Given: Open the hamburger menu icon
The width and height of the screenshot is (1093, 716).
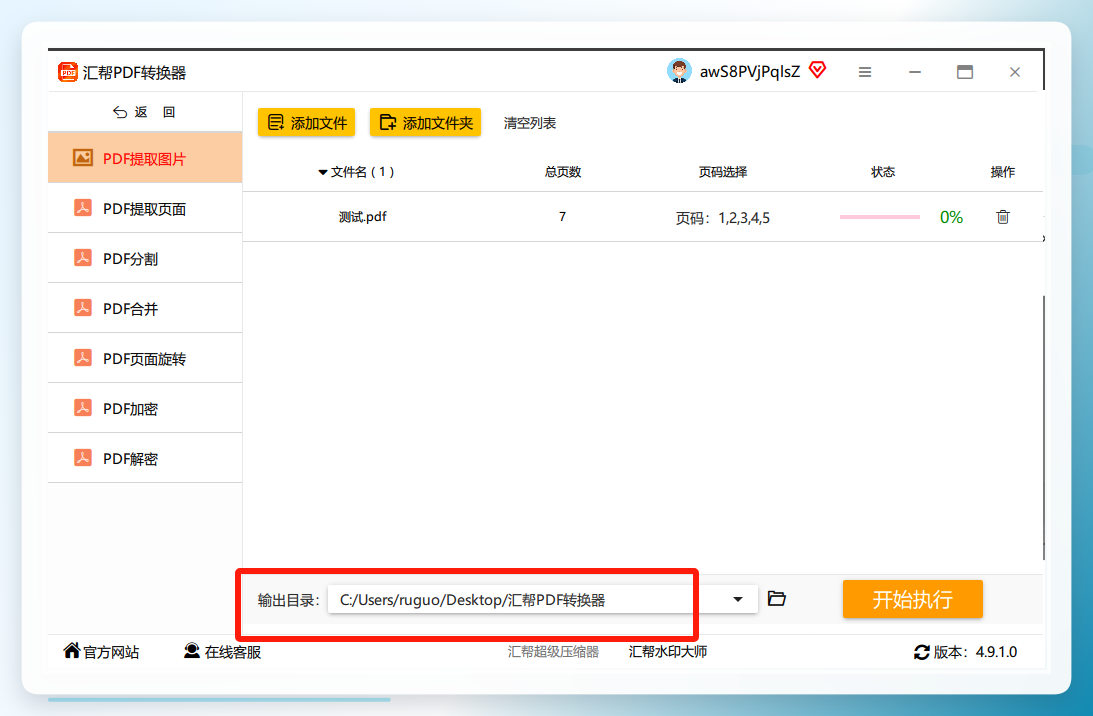Looking at the screenshot, I should (x=865, y=72).
